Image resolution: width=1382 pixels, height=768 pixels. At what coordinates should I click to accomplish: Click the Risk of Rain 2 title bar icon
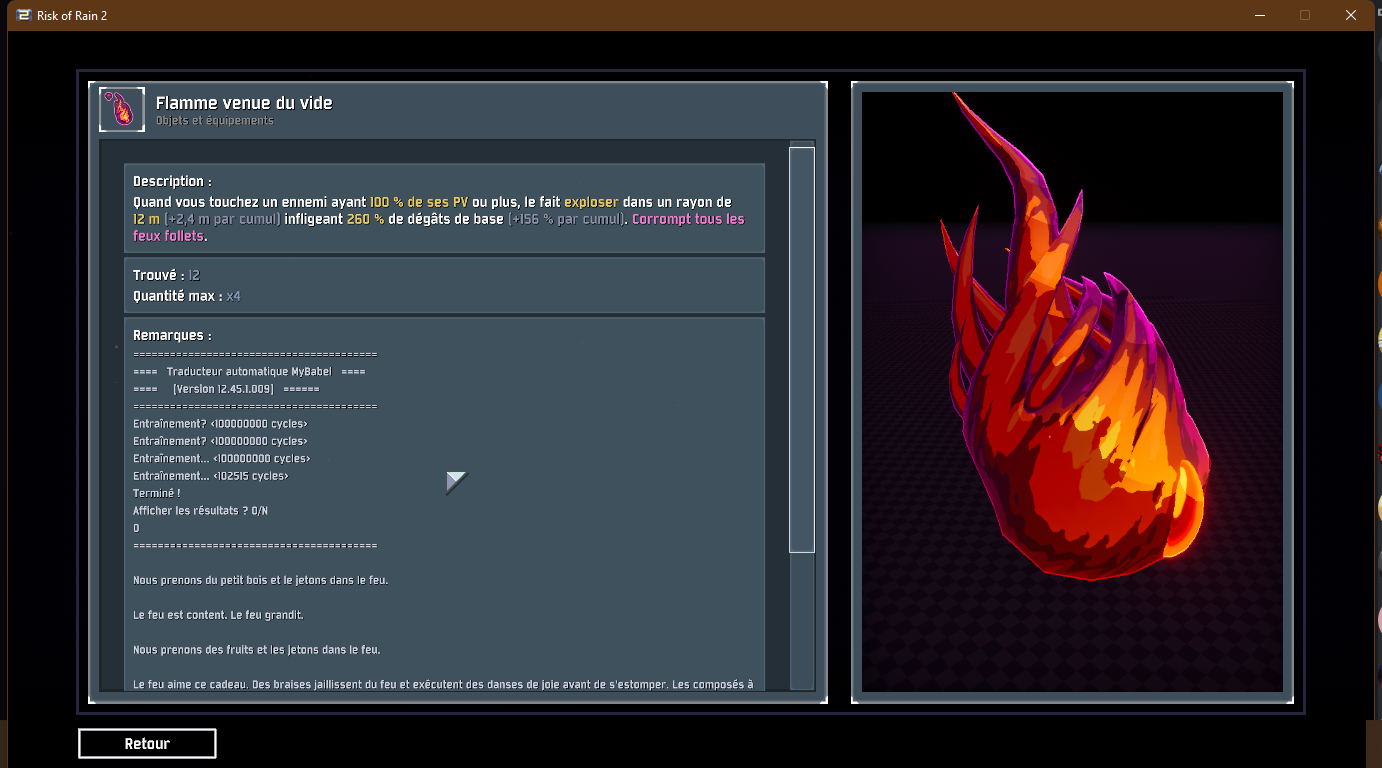pos(24,15)
